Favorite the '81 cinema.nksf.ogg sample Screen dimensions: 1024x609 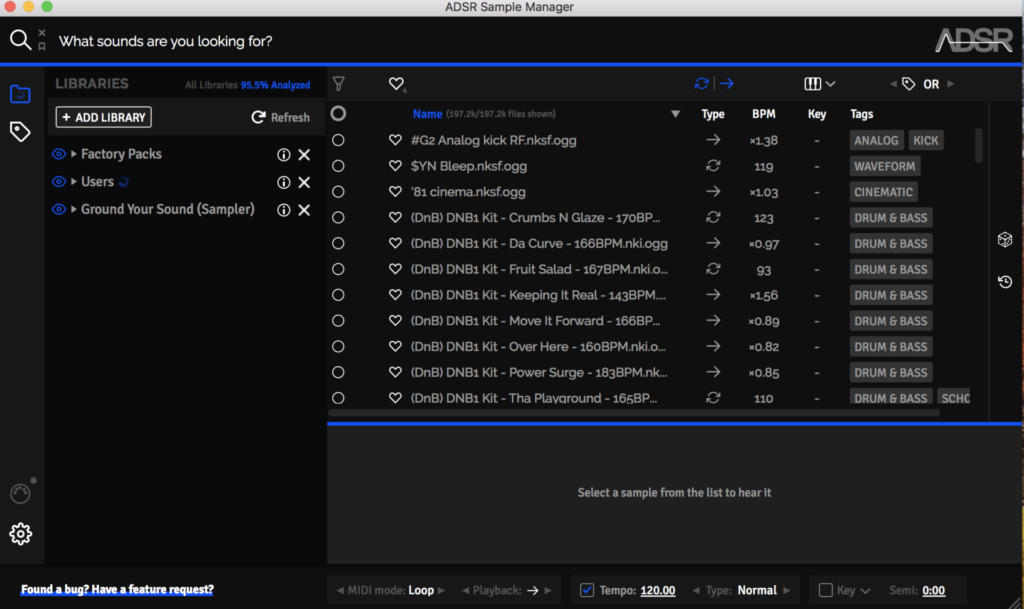395,192
